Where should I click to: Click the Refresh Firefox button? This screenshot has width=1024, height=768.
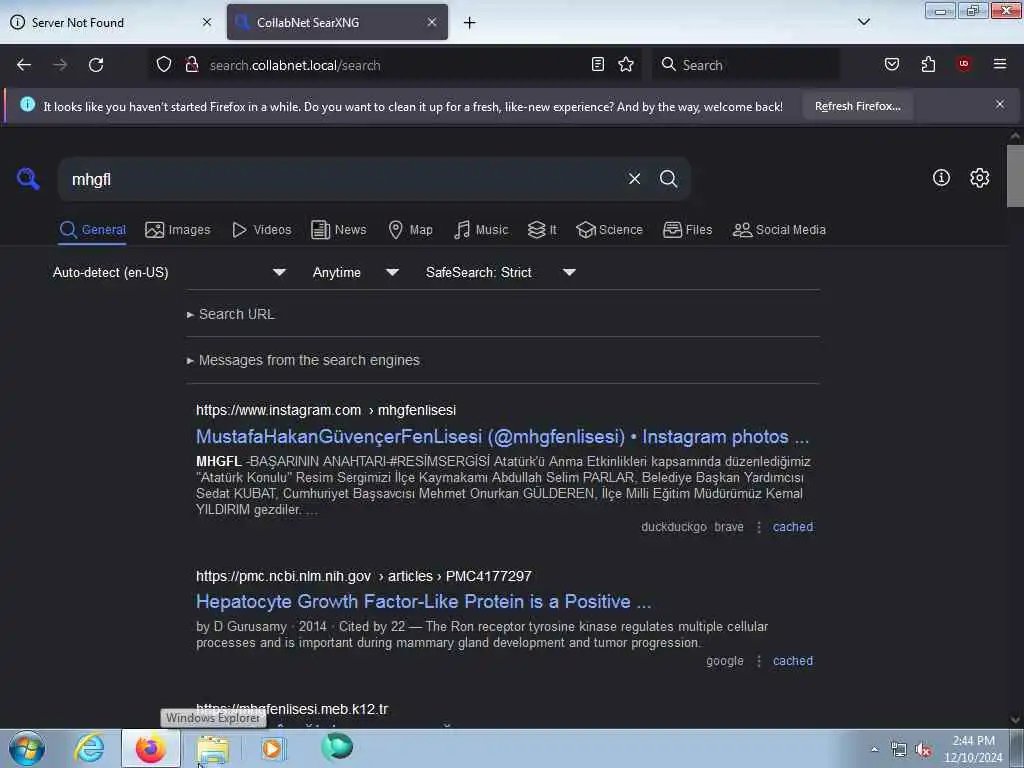[x=857, y=106]
